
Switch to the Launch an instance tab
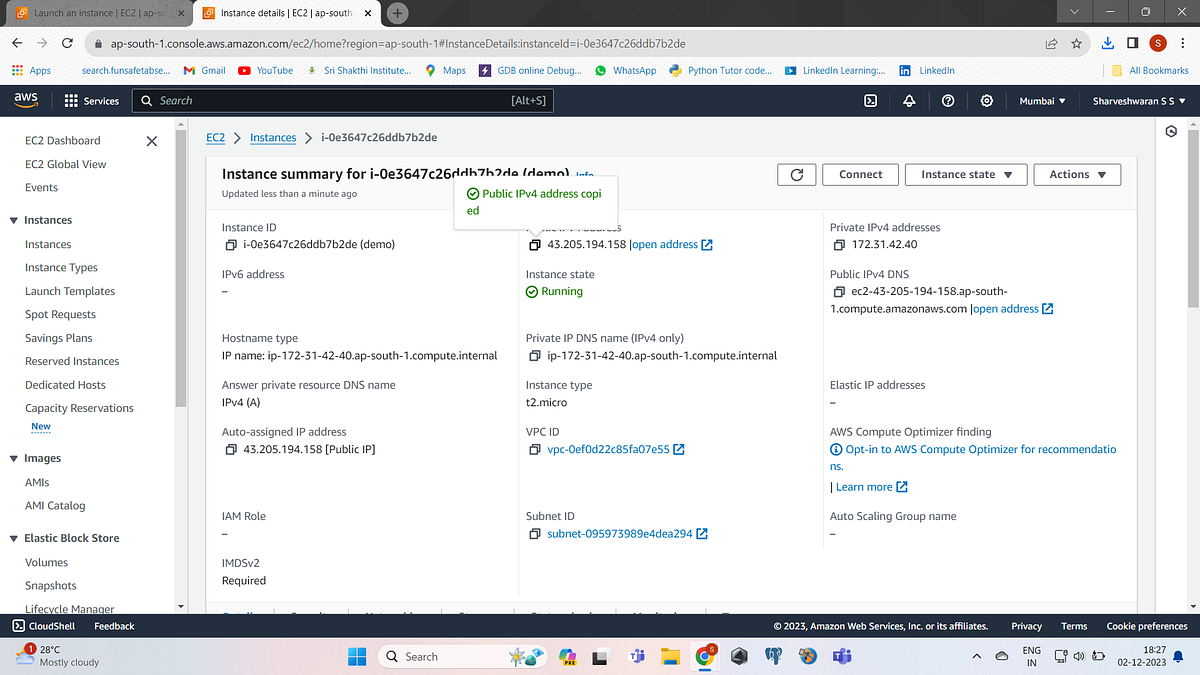pyautogui.click(x=90, y=13)
